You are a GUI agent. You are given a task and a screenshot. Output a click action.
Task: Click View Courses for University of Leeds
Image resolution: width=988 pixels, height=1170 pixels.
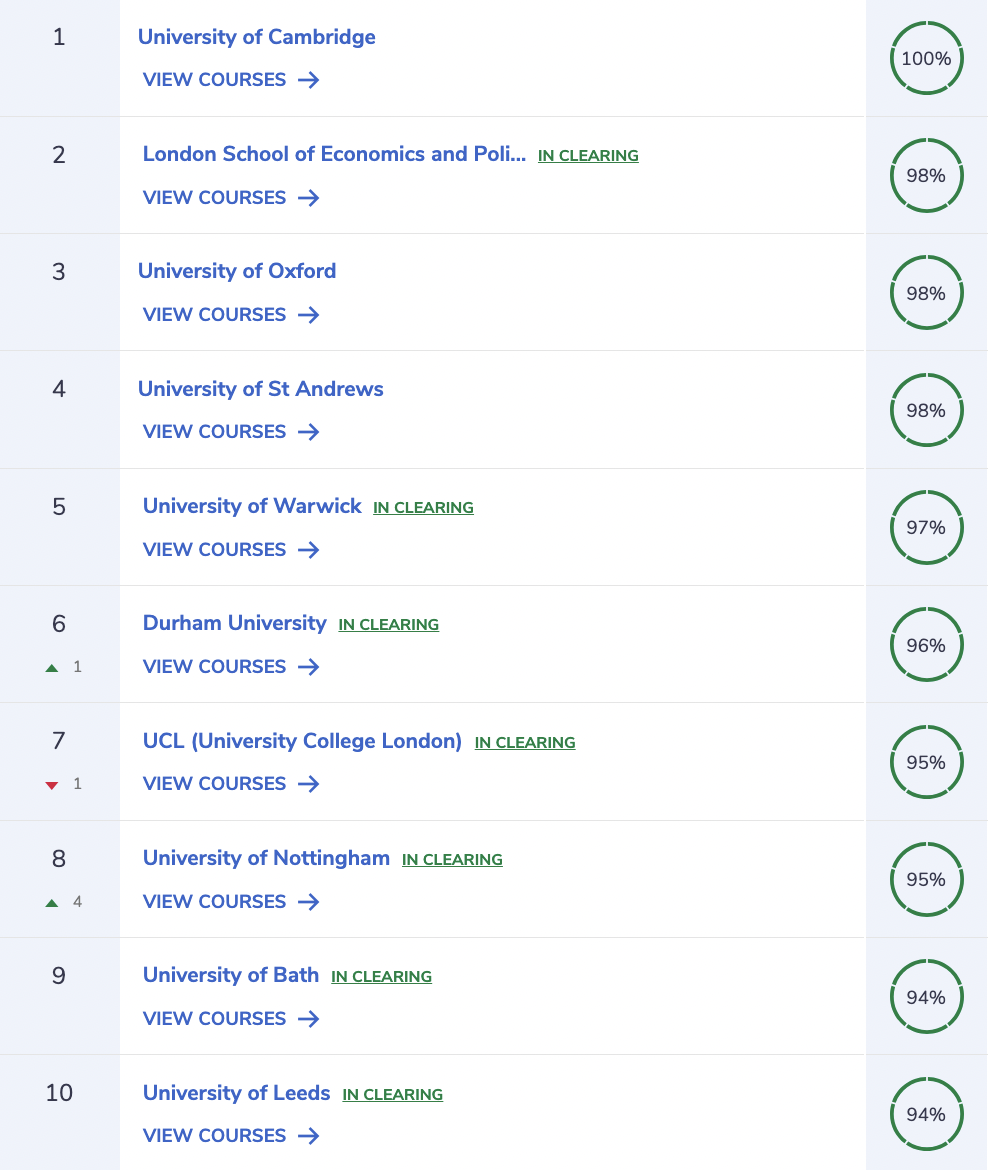231,1136
